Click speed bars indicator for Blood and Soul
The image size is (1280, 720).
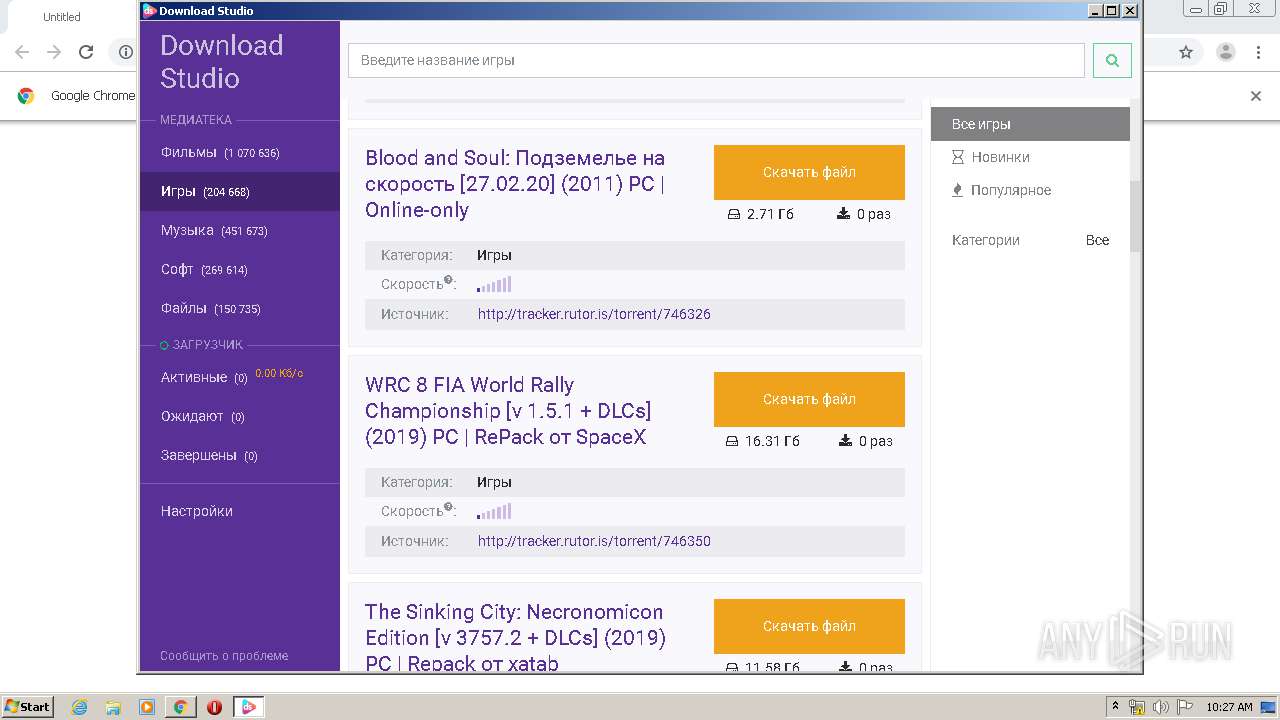tap(494, 284)
